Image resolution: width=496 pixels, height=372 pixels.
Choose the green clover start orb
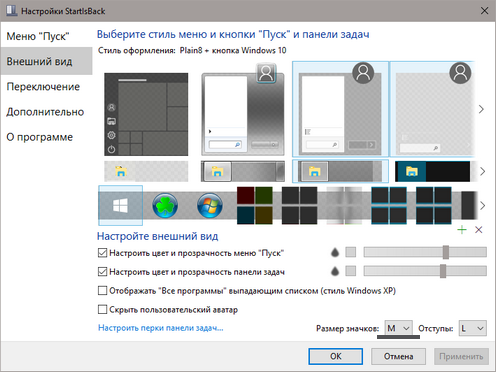coord(165,206)
